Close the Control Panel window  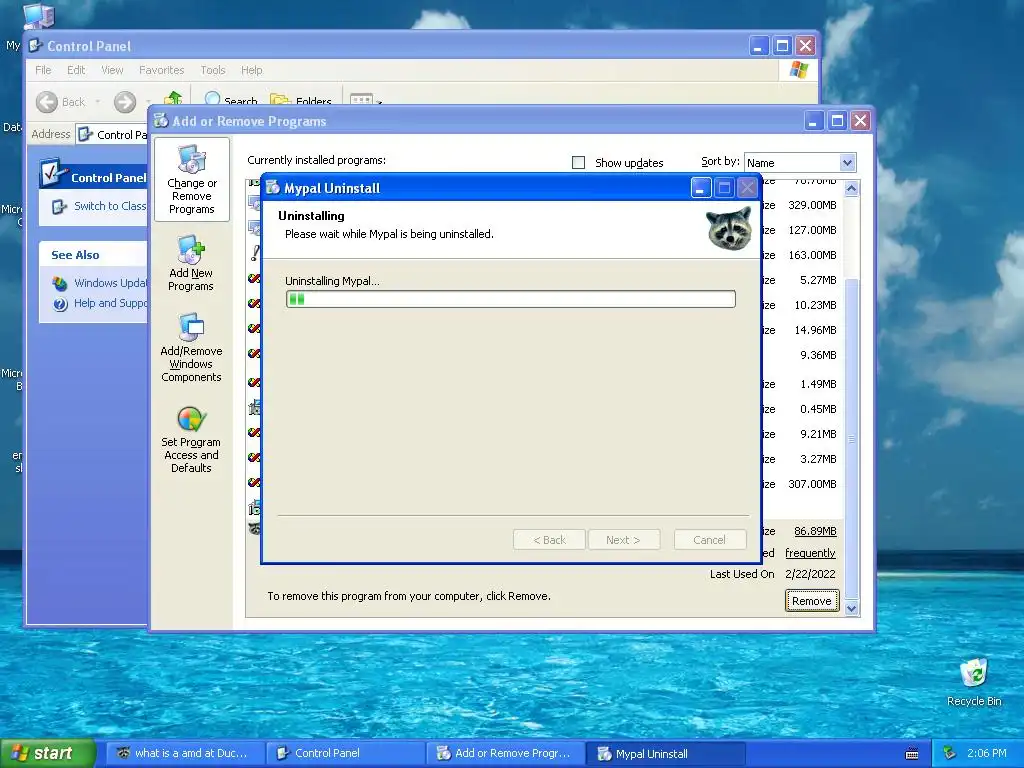(806, 46)
